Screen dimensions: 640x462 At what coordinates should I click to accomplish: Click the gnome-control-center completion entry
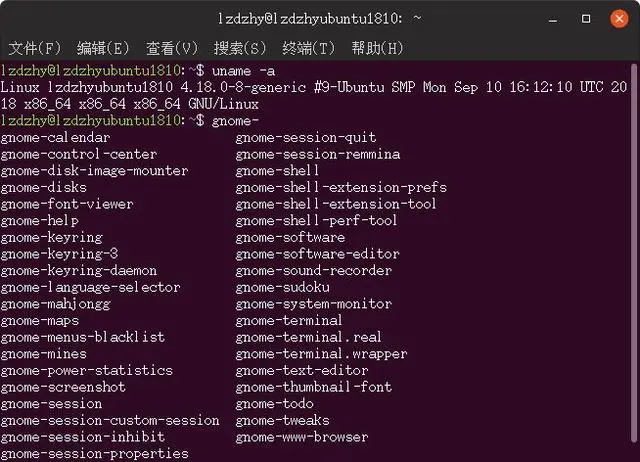pos(80,154)
